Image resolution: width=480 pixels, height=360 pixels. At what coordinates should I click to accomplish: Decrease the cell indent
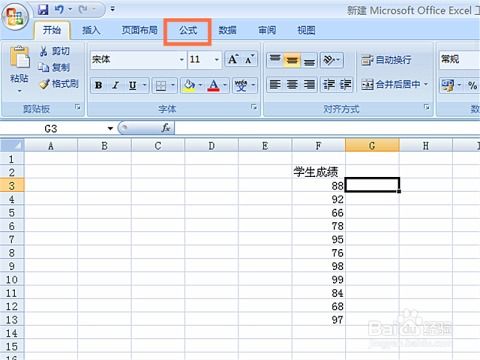click(x=329, y=84)
